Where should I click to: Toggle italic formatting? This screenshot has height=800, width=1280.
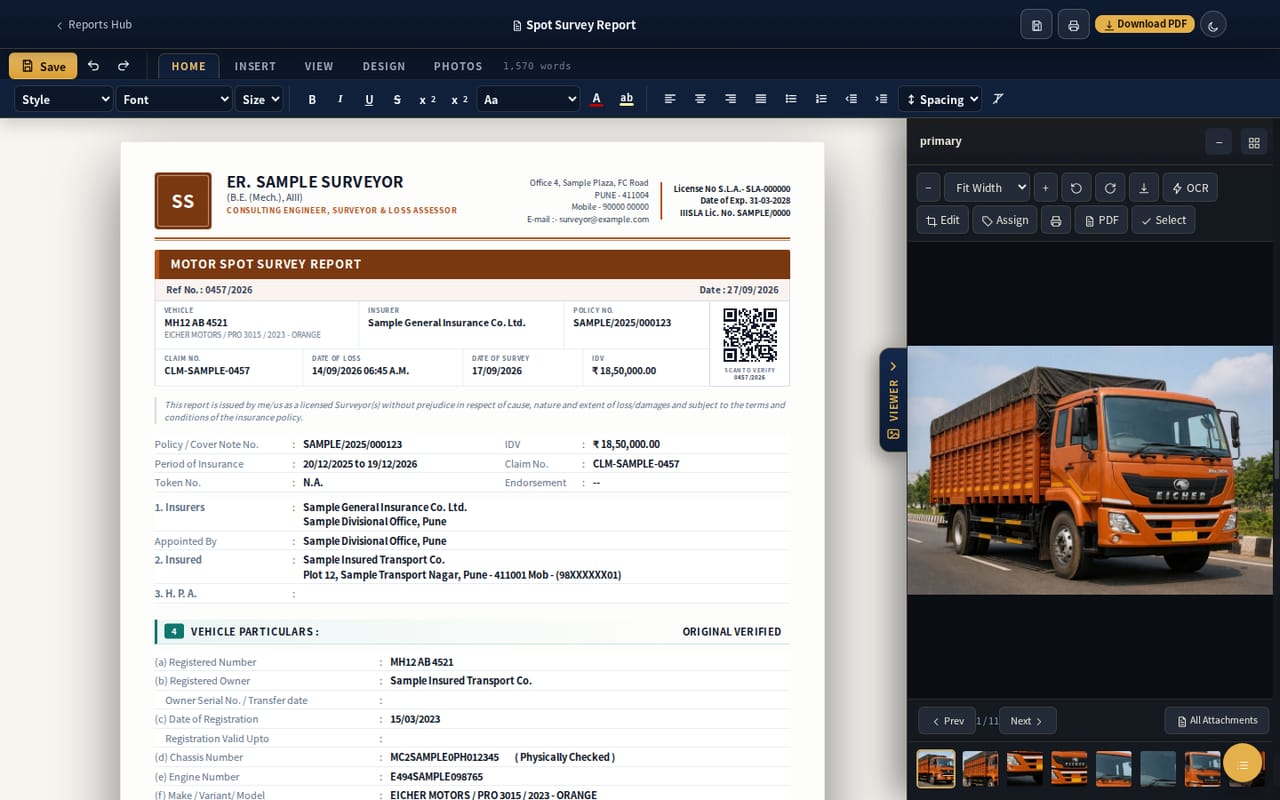(340, 99)
